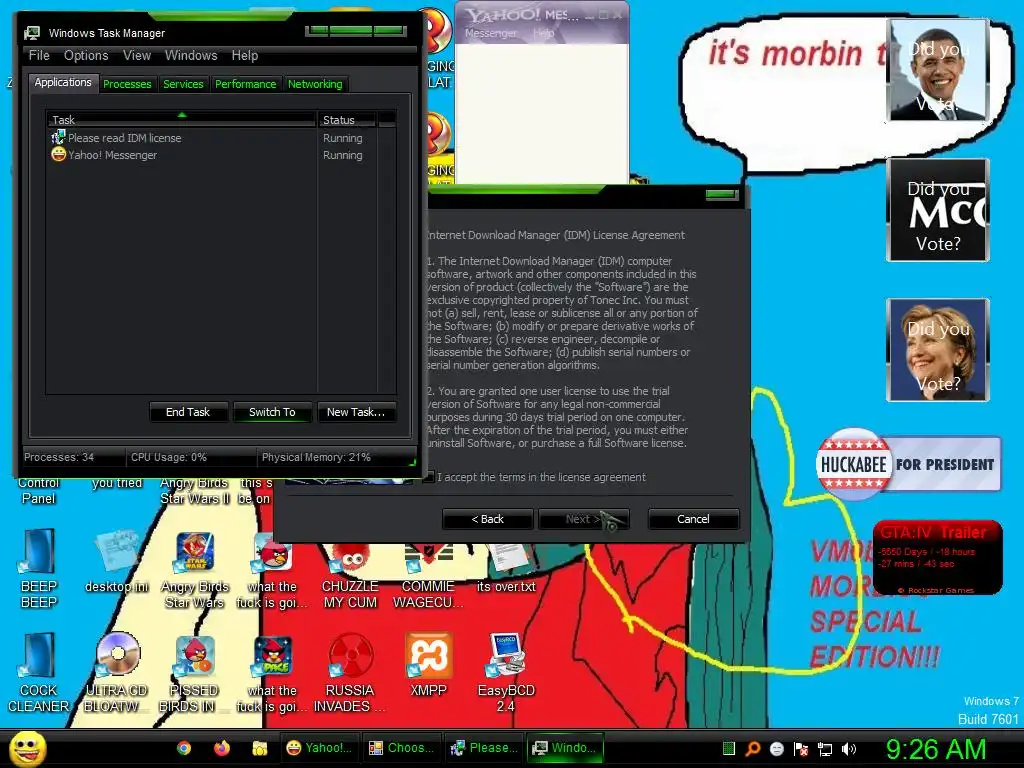The image size is (1024, 768).
Task: Open the network tray icon
Action: (825, 748)
